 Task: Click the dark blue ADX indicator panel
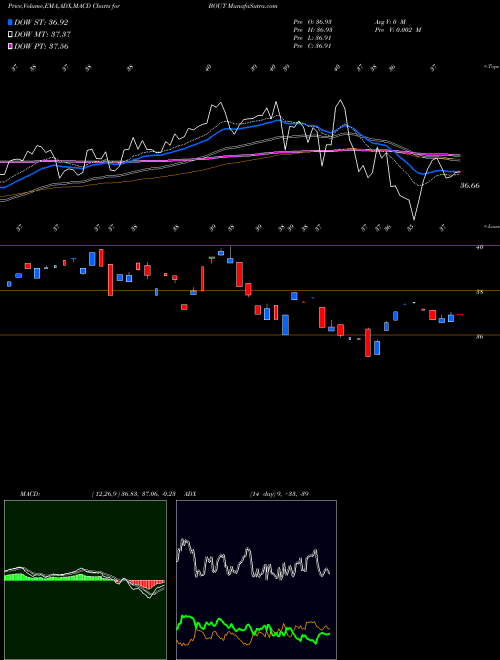click(x=256, y=580)
